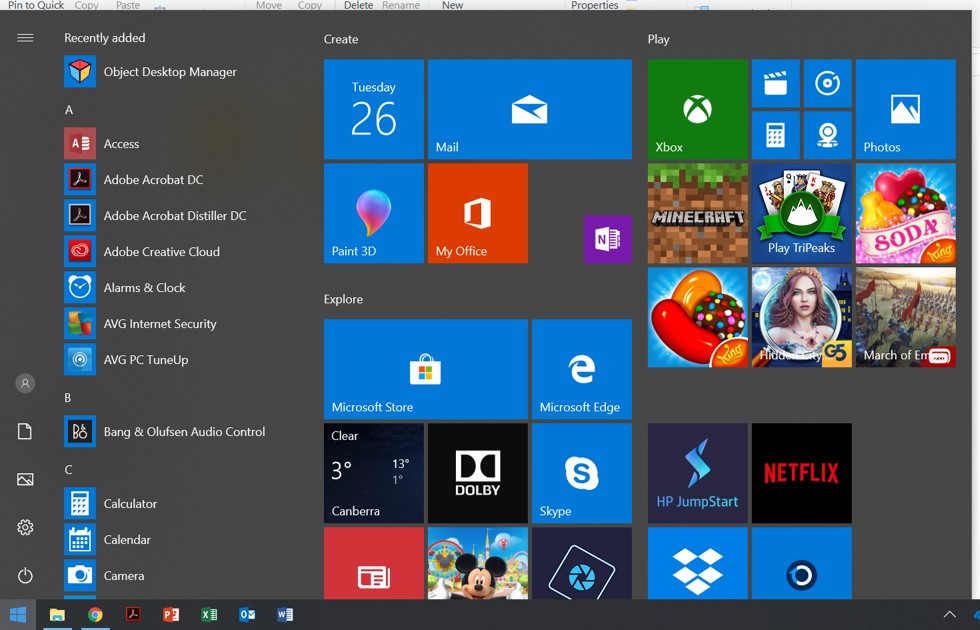Open the Photoshop Express camera shutter tile
Image resolution: width=980 pixels, height=630 pixels.
click(582, 563)
